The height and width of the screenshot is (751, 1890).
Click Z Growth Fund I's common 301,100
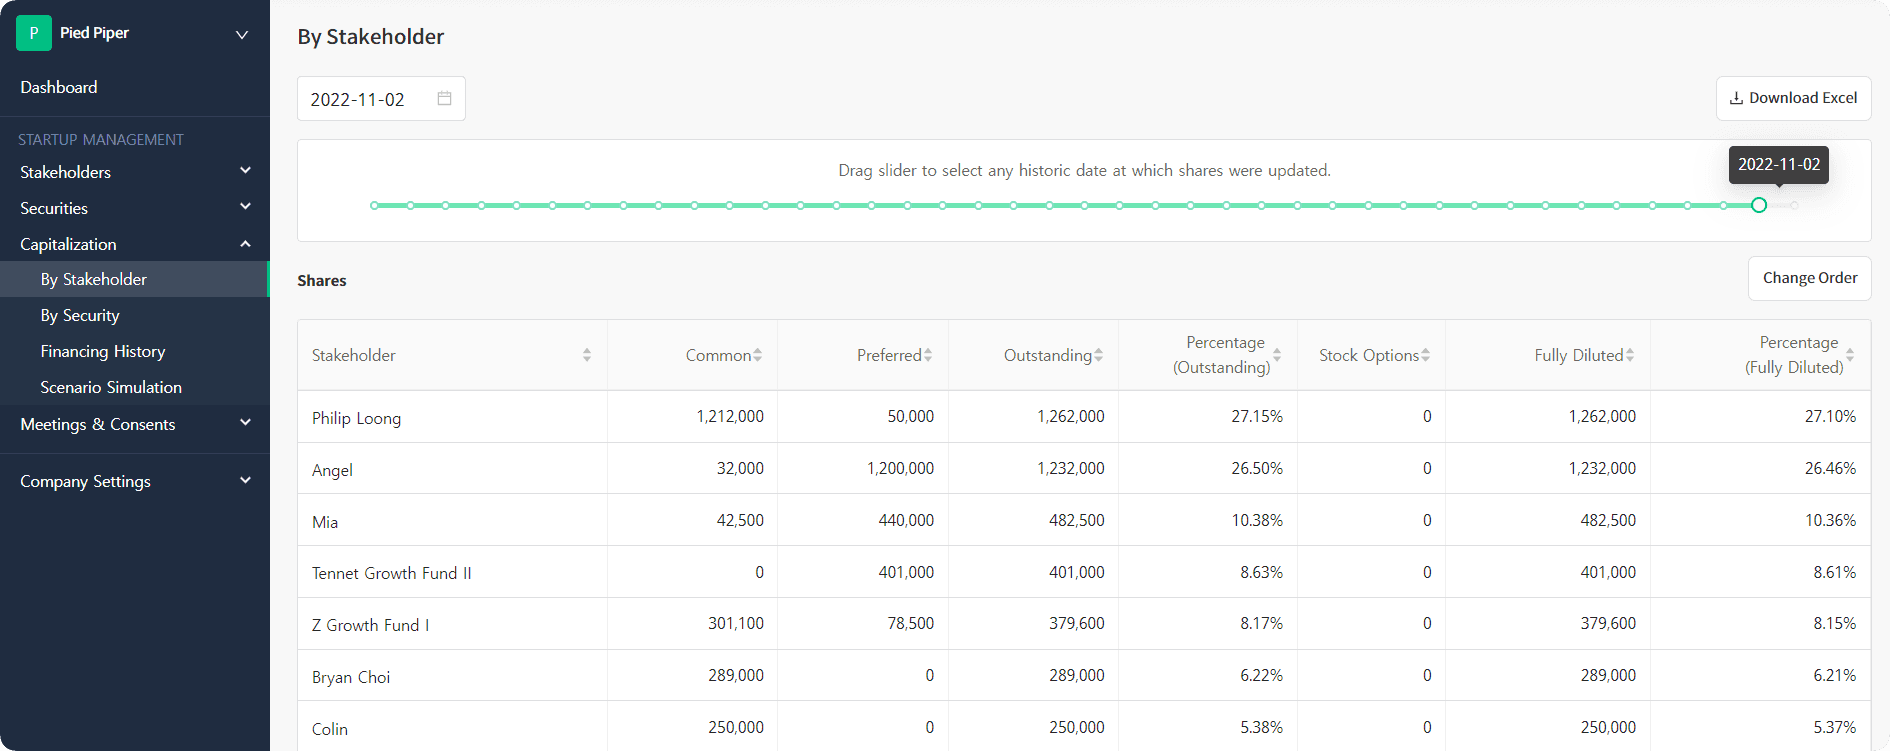tap(736, 623)
